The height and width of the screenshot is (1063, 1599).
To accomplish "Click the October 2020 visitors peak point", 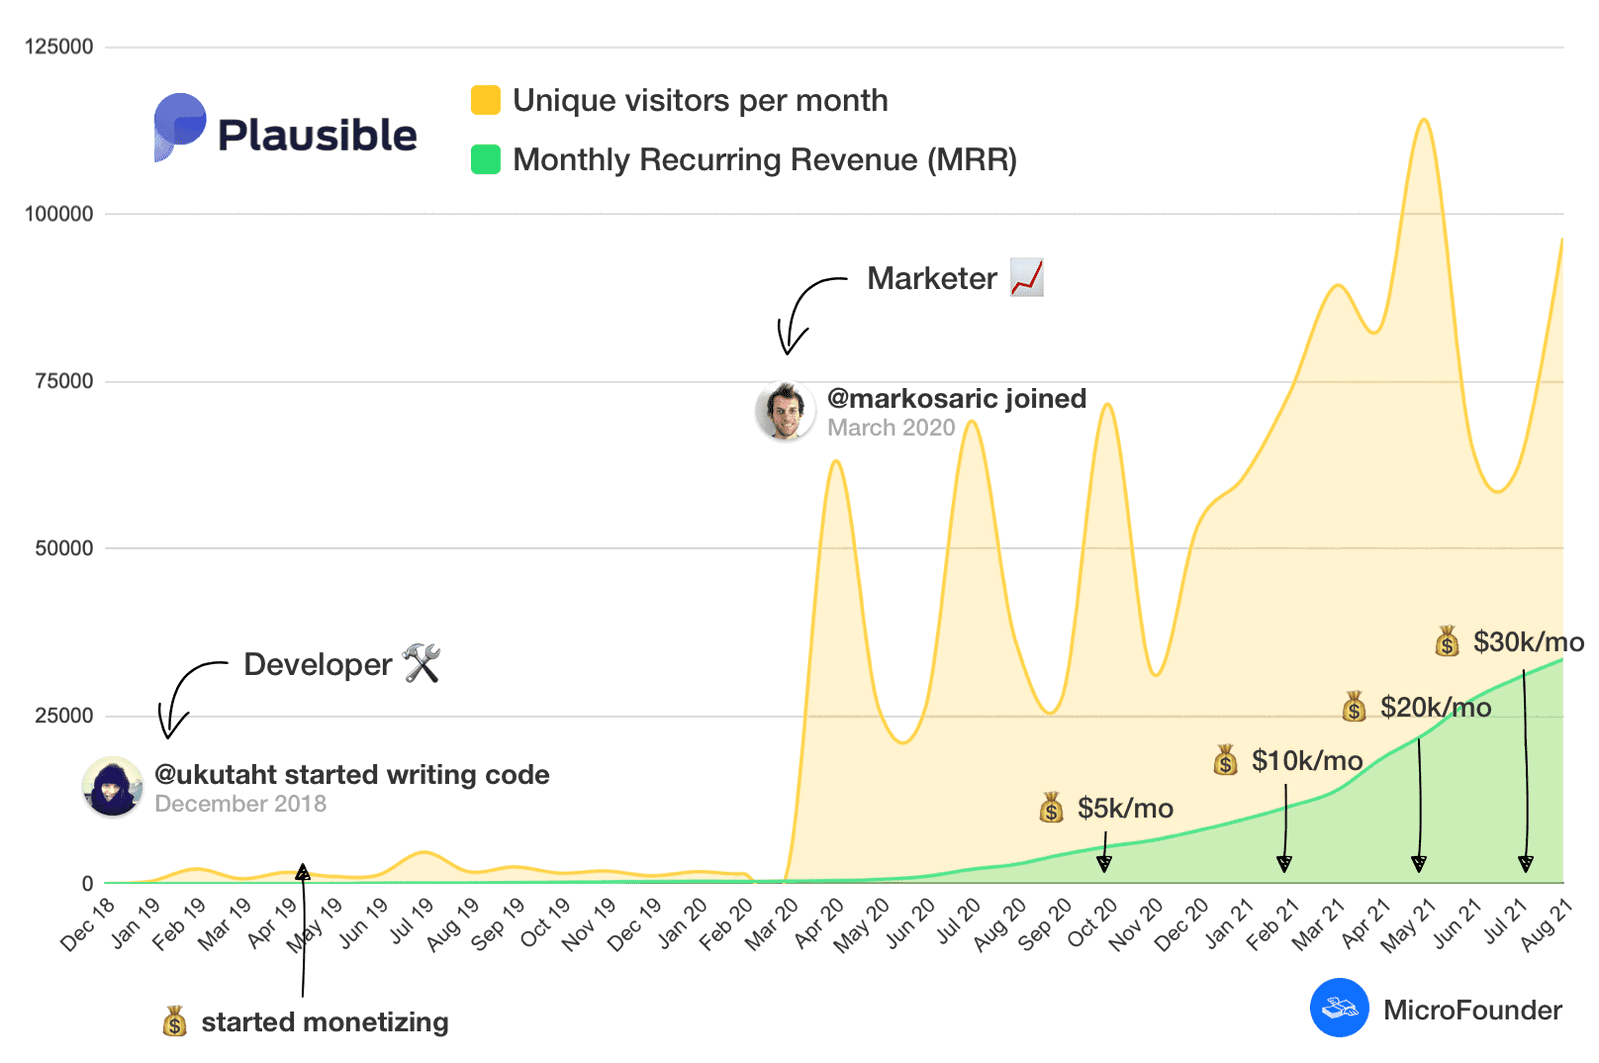I will pyautogui.click(x=1107, y=404).
